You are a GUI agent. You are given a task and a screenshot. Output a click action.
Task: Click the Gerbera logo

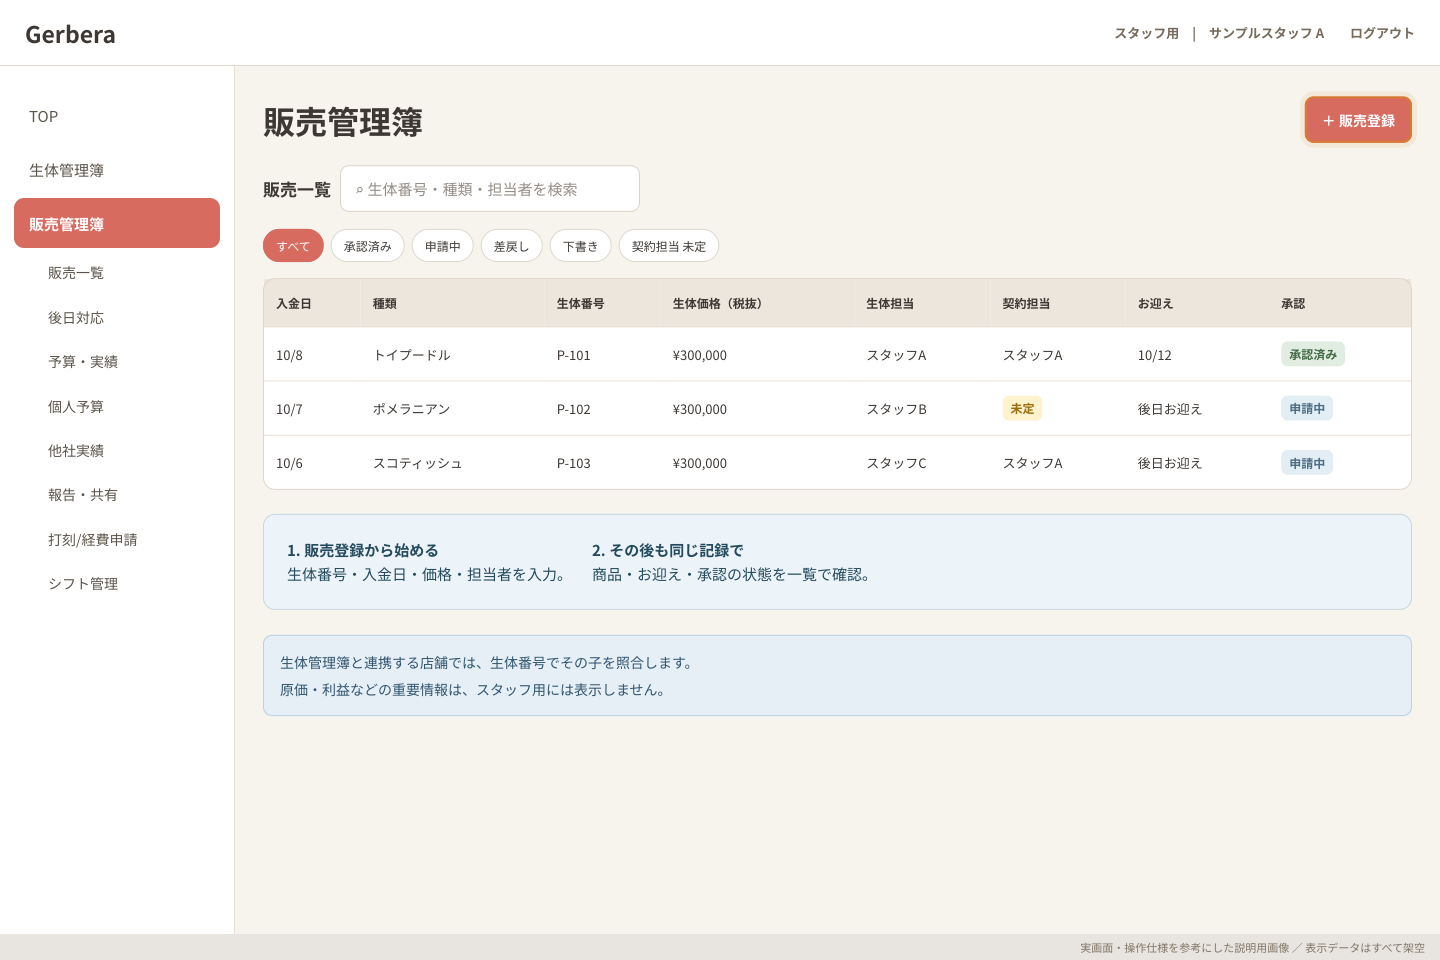click(x=70, y=34)
